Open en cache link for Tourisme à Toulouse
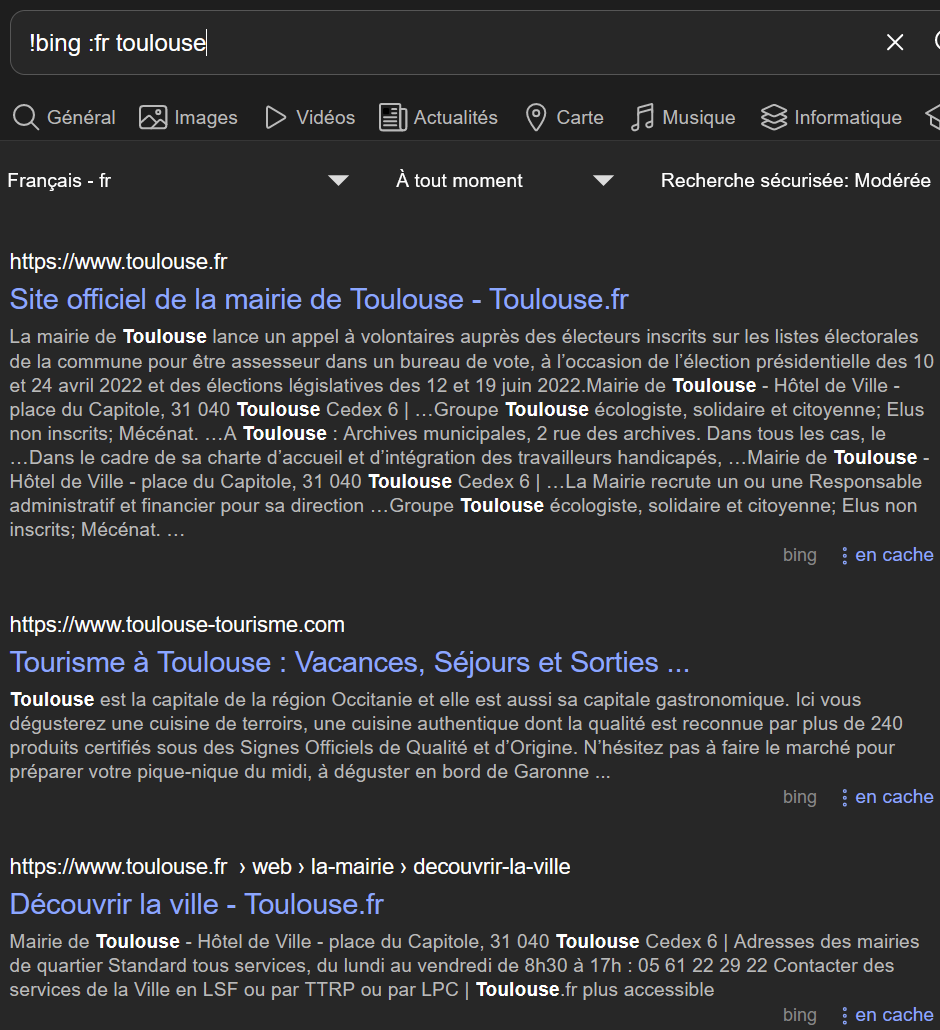The width and height of the screenshot is (940, 1030). click(894, 797)
